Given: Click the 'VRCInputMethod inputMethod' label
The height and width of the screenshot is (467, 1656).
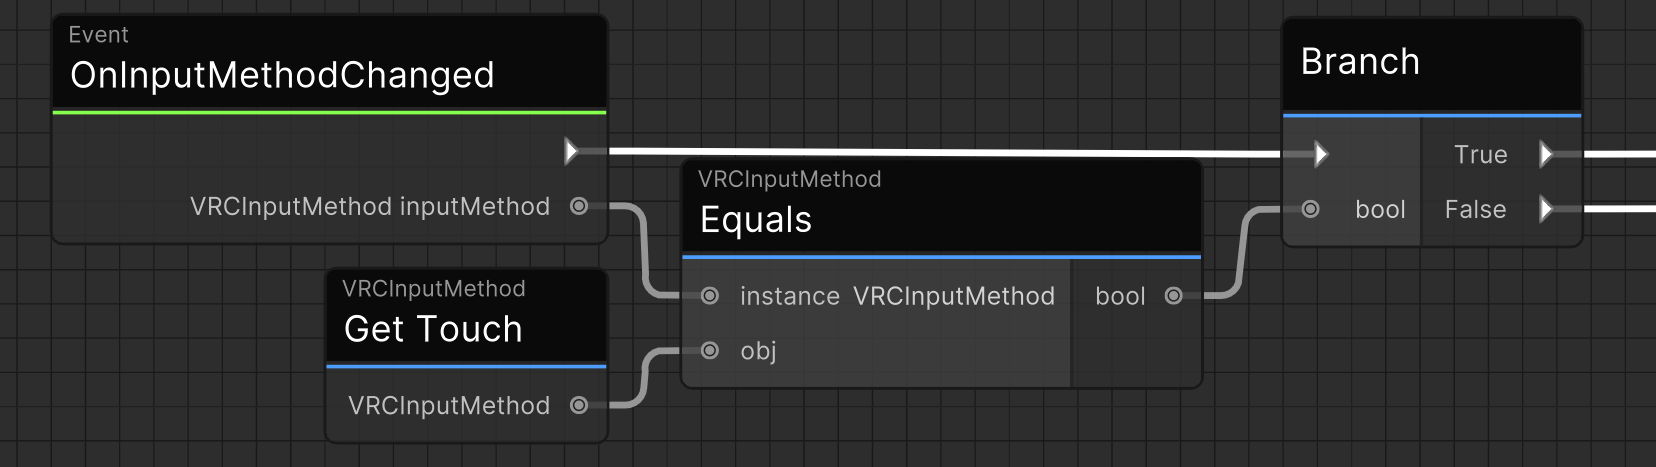Looking at the screenshot, I should point(370,206).
